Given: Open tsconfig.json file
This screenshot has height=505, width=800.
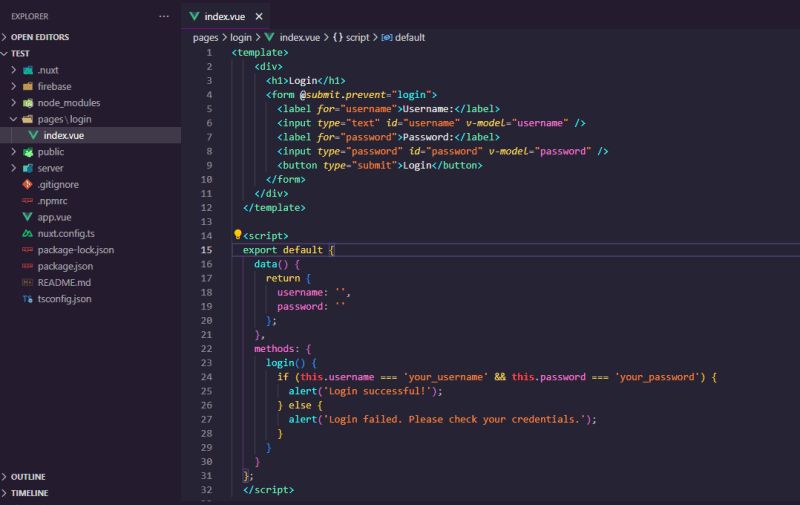Looking at the screenshot, I should (65, 299).
